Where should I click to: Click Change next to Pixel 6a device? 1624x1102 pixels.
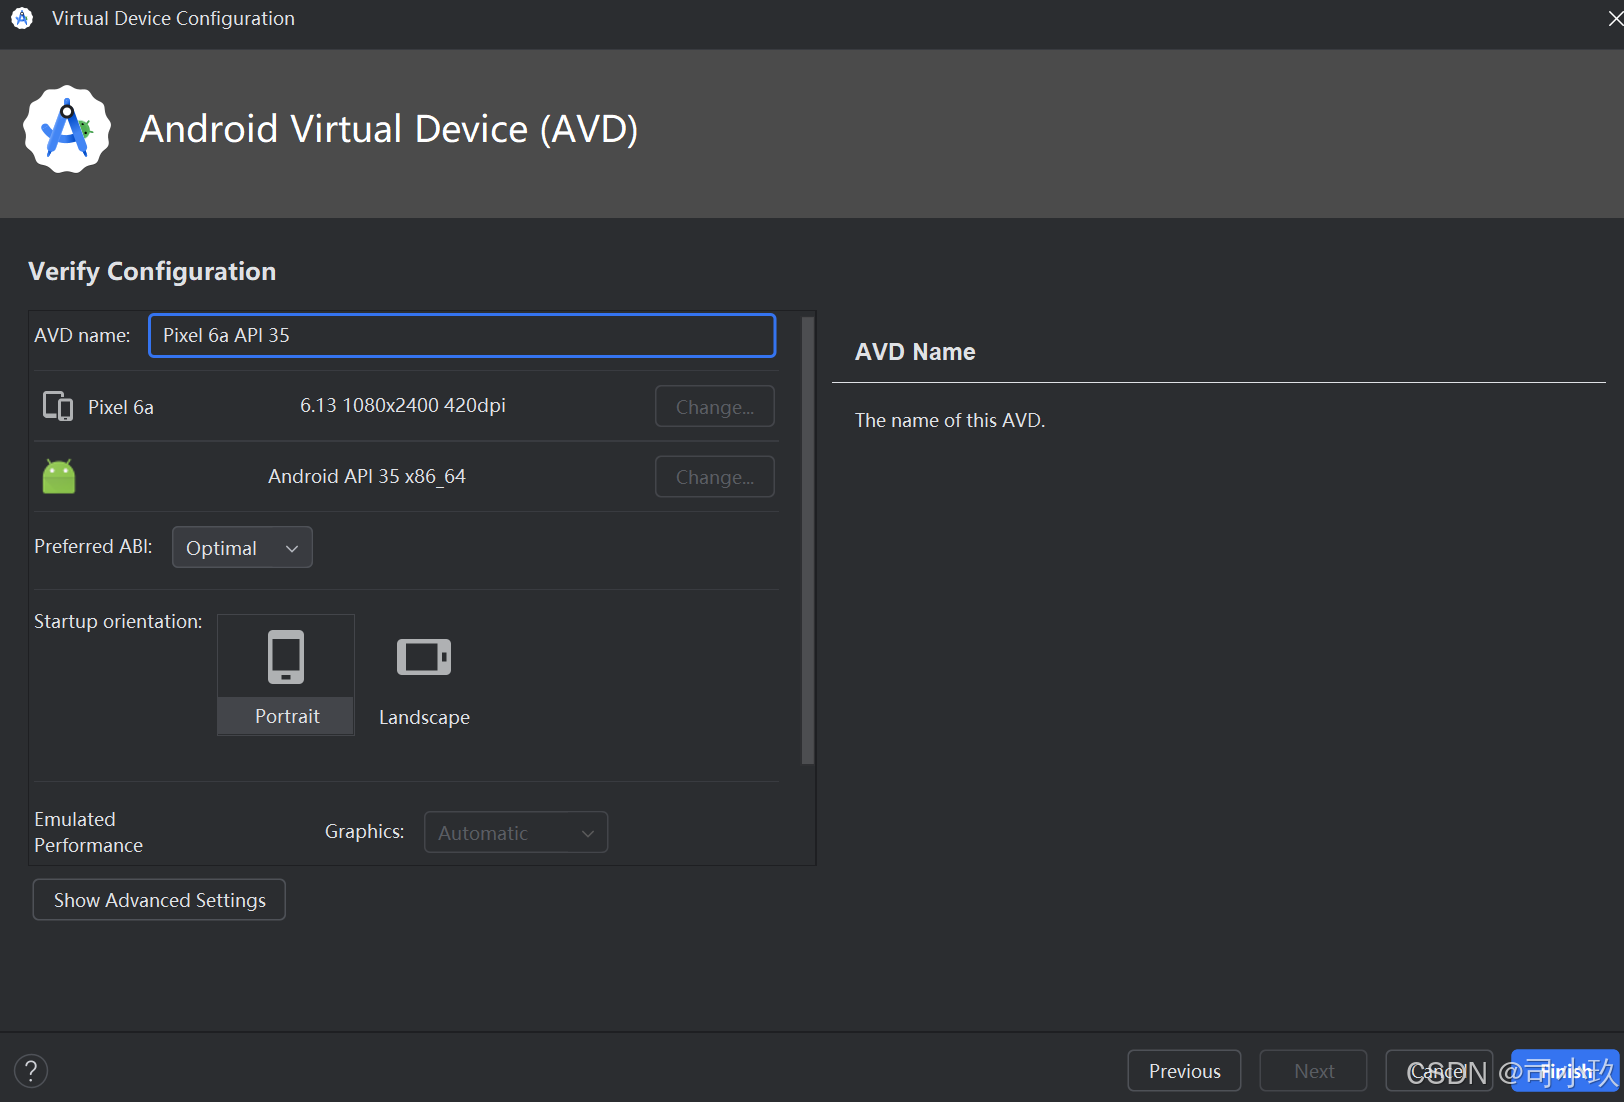pos(714,406)
